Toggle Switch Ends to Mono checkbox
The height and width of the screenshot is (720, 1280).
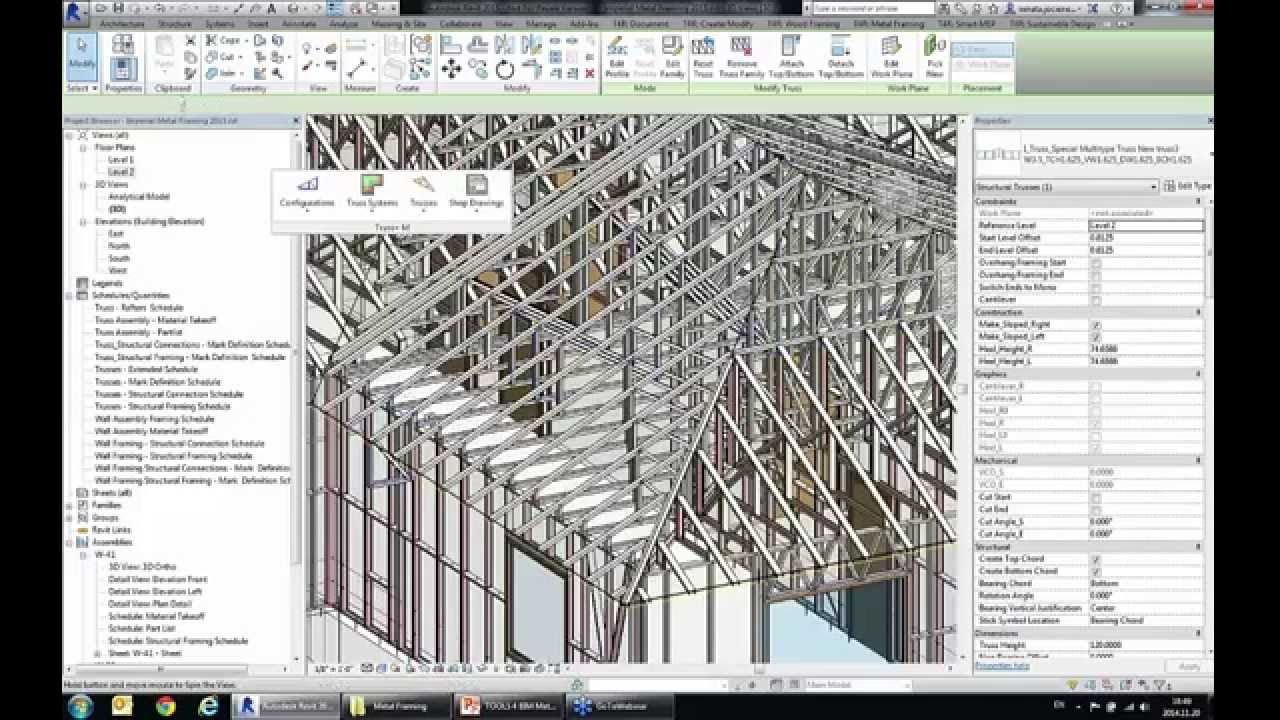pyautogui.click(x=1096, y=288)
